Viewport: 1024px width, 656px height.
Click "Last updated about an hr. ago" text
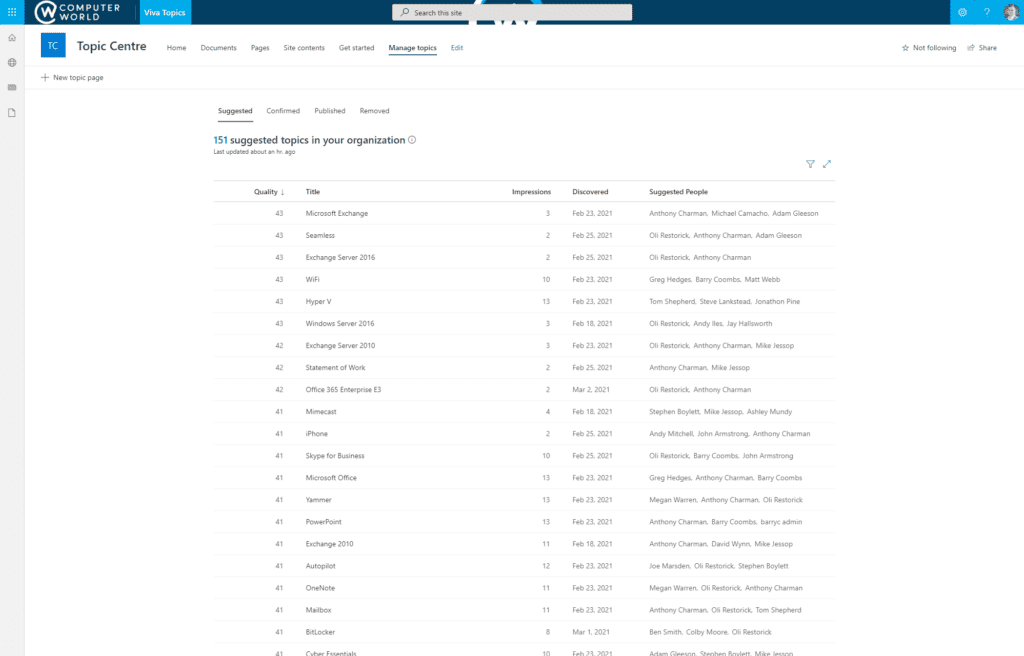(254, 152)
